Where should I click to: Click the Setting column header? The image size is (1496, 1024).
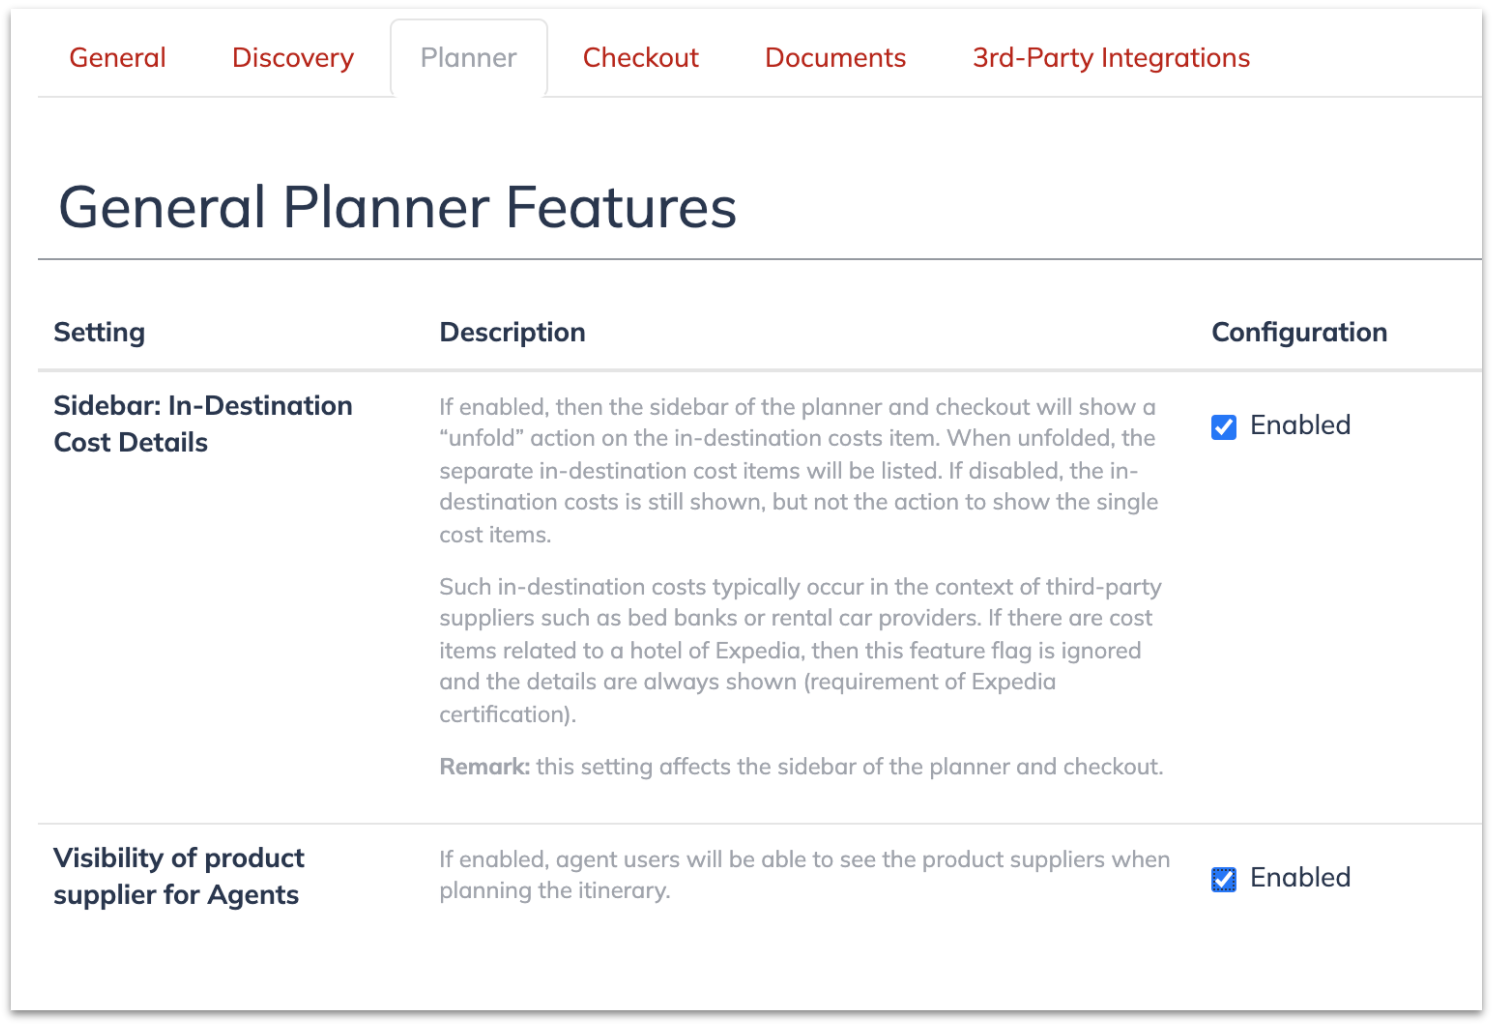click(x=99, y=332)
